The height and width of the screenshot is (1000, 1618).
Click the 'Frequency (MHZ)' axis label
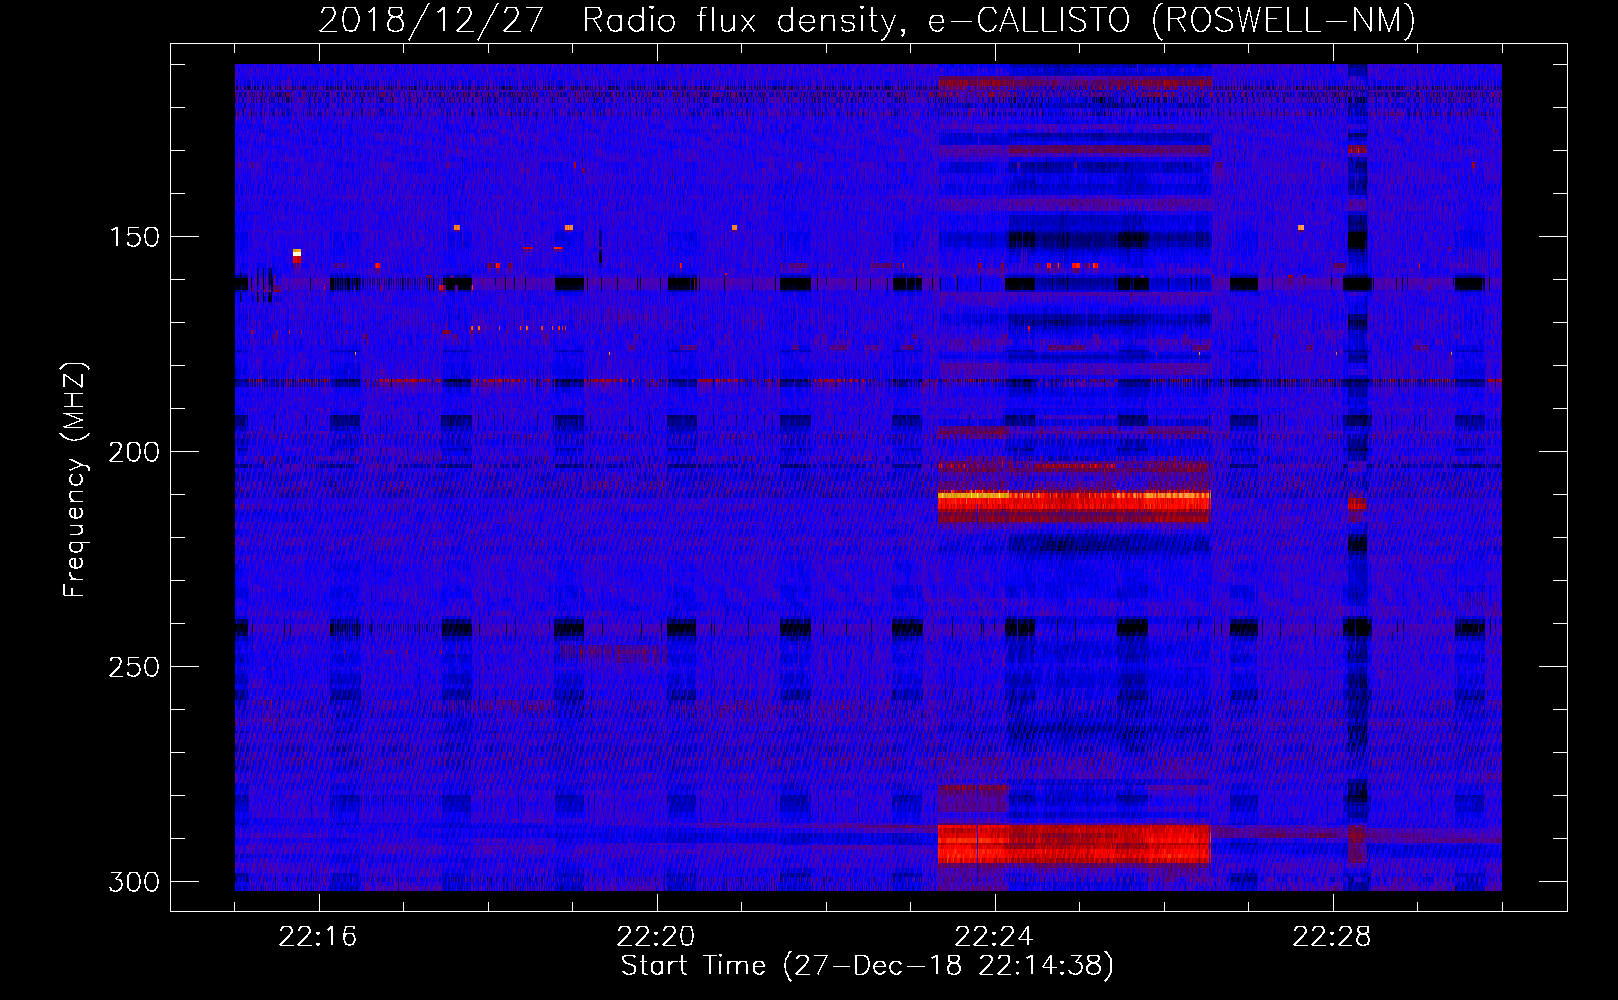(x=75, y=480)
